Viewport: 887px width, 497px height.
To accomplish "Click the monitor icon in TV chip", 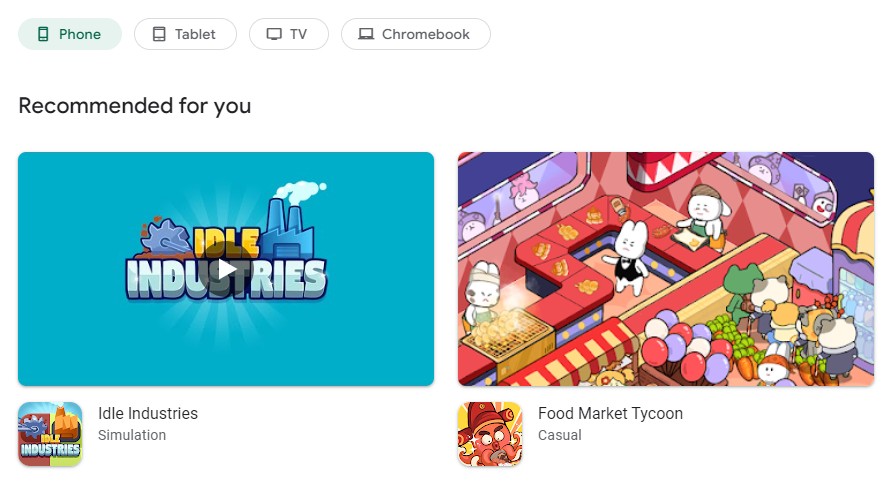I will [x=274, y=34].
